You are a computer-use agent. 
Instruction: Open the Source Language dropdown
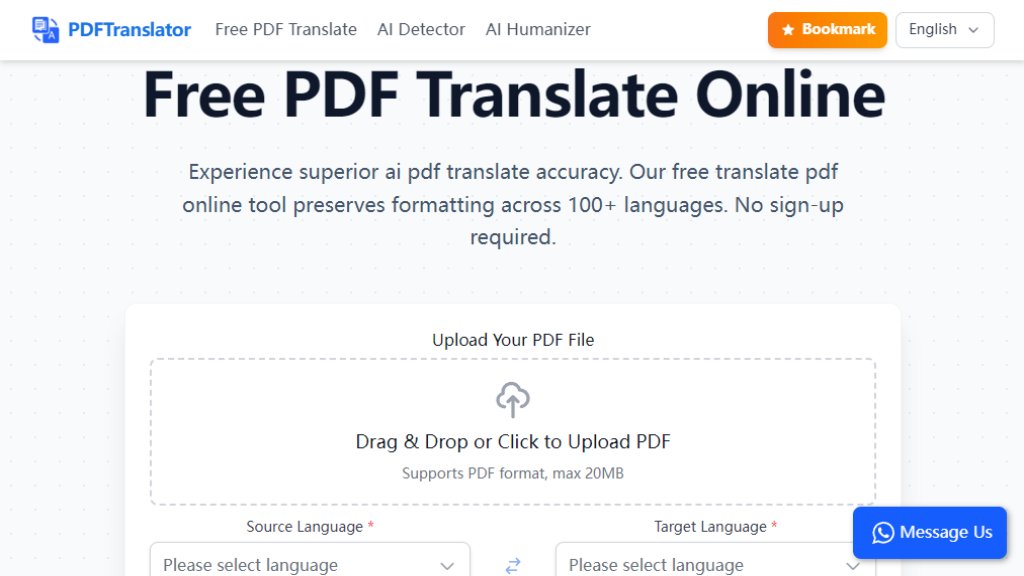pos(310,560)
